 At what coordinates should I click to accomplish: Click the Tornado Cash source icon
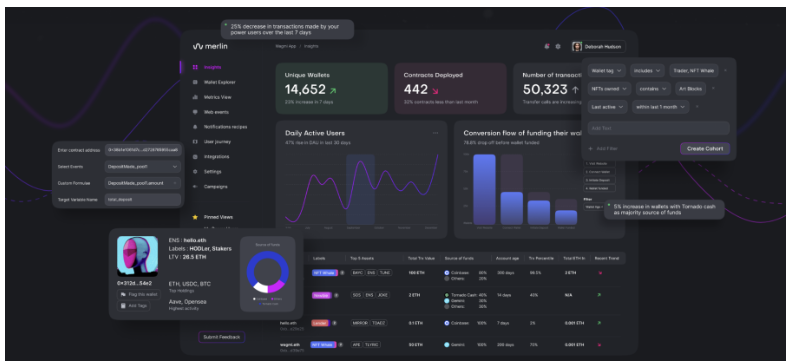pos(447,295)
